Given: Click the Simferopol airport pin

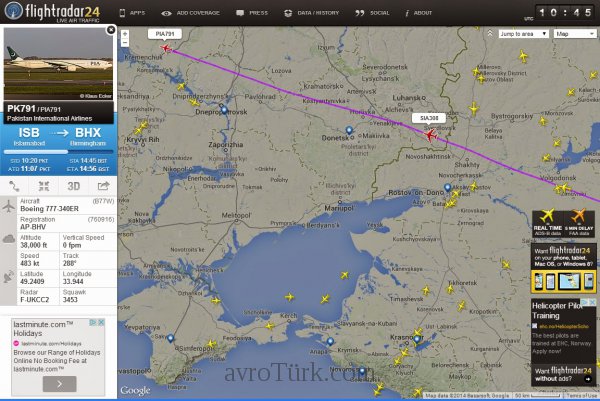Looking at the screenshot, I should [171, 338].
